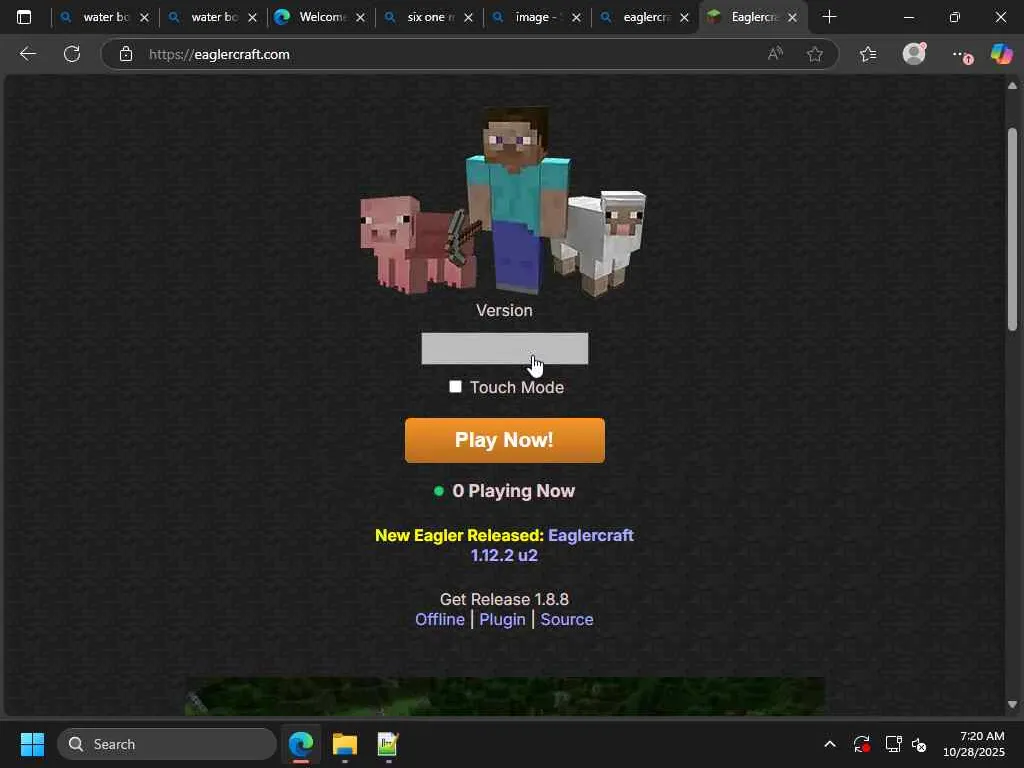
Task: Open the Offline download link
Action: coord(440,619)
